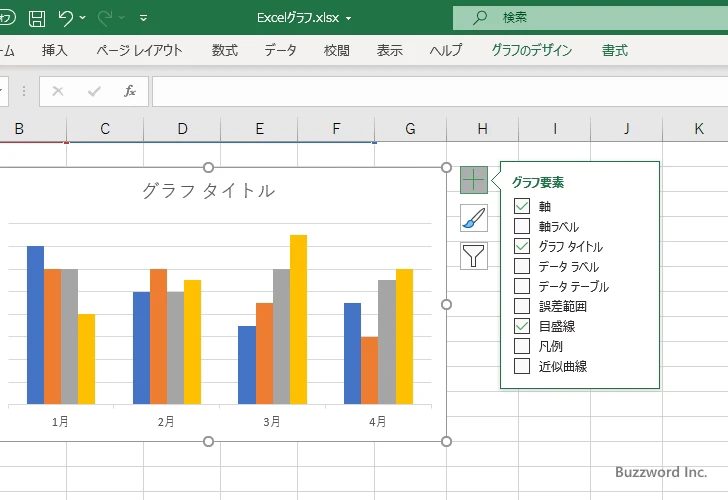Click the chart filters funnel button
The image size is (728, 500).
pyautogui.click(x=474, y=256)
